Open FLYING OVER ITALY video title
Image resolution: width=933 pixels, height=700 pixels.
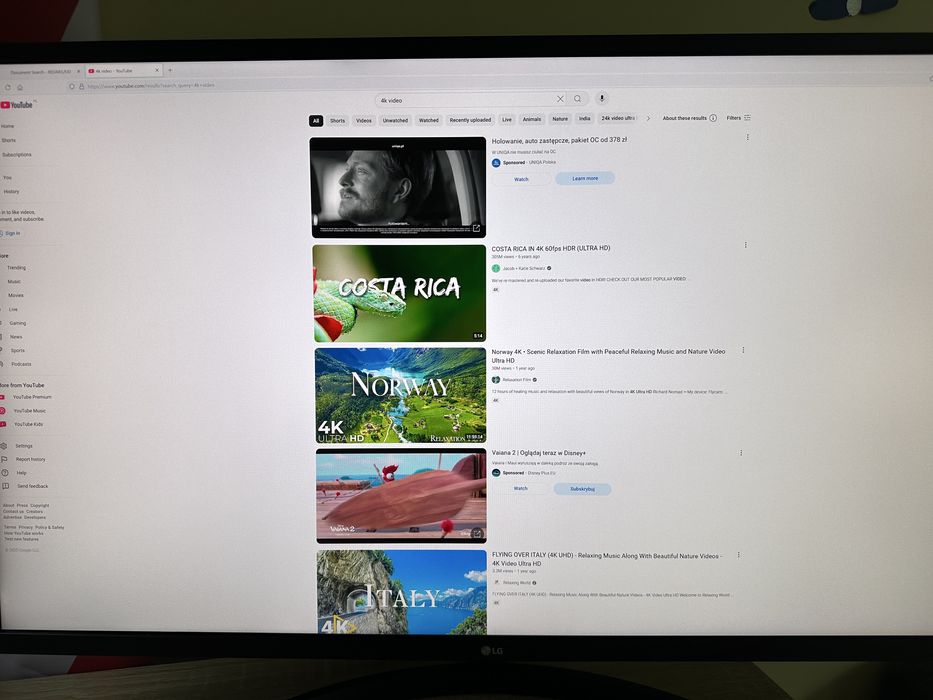[606, 560]
